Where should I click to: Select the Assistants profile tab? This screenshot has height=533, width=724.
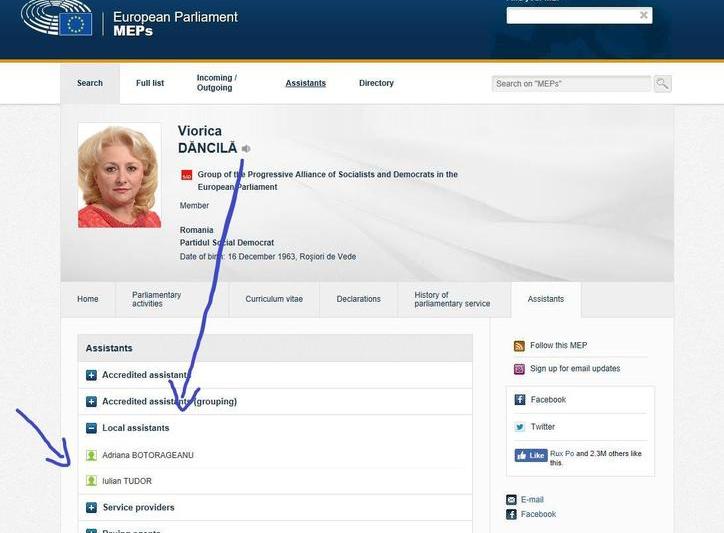pos(546,299)
